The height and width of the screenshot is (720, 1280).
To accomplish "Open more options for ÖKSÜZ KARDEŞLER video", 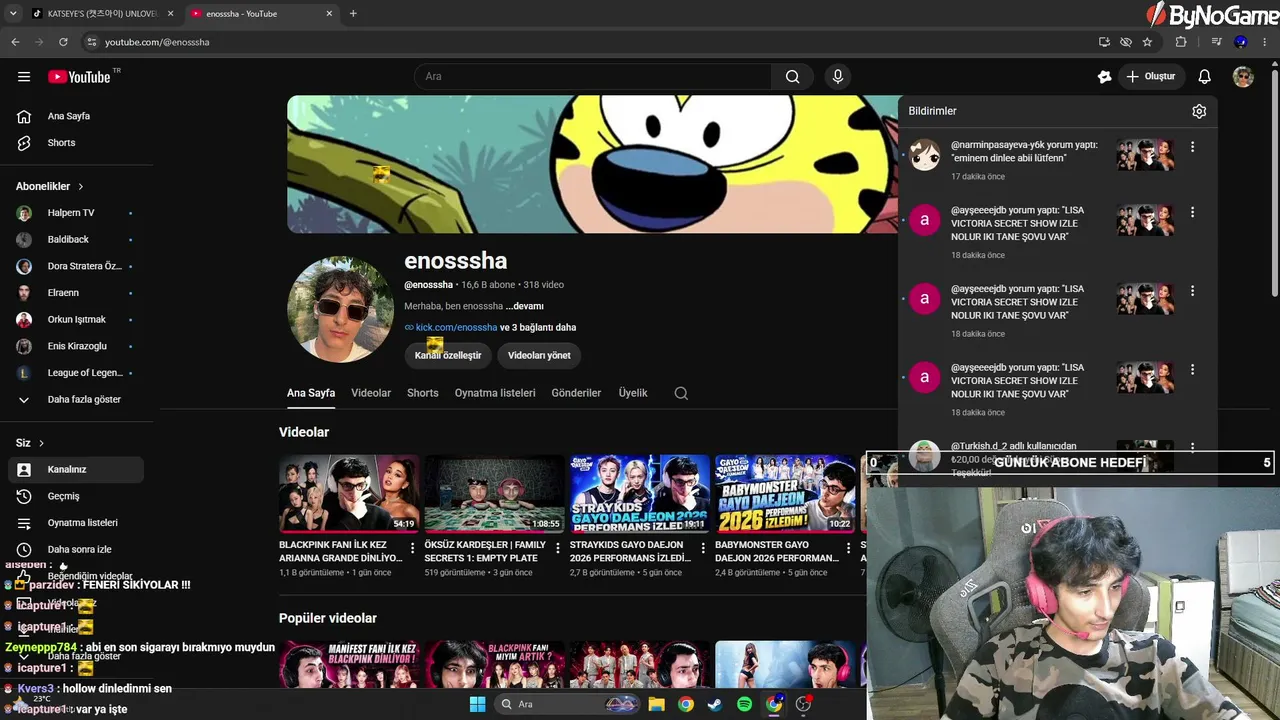I will (557, 548).
